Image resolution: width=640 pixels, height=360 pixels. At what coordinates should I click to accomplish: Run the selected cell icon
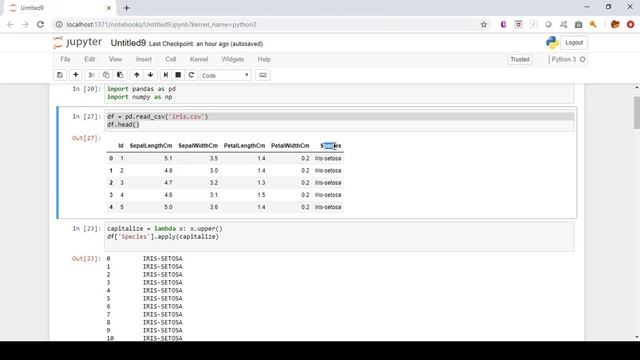(165, 75)
